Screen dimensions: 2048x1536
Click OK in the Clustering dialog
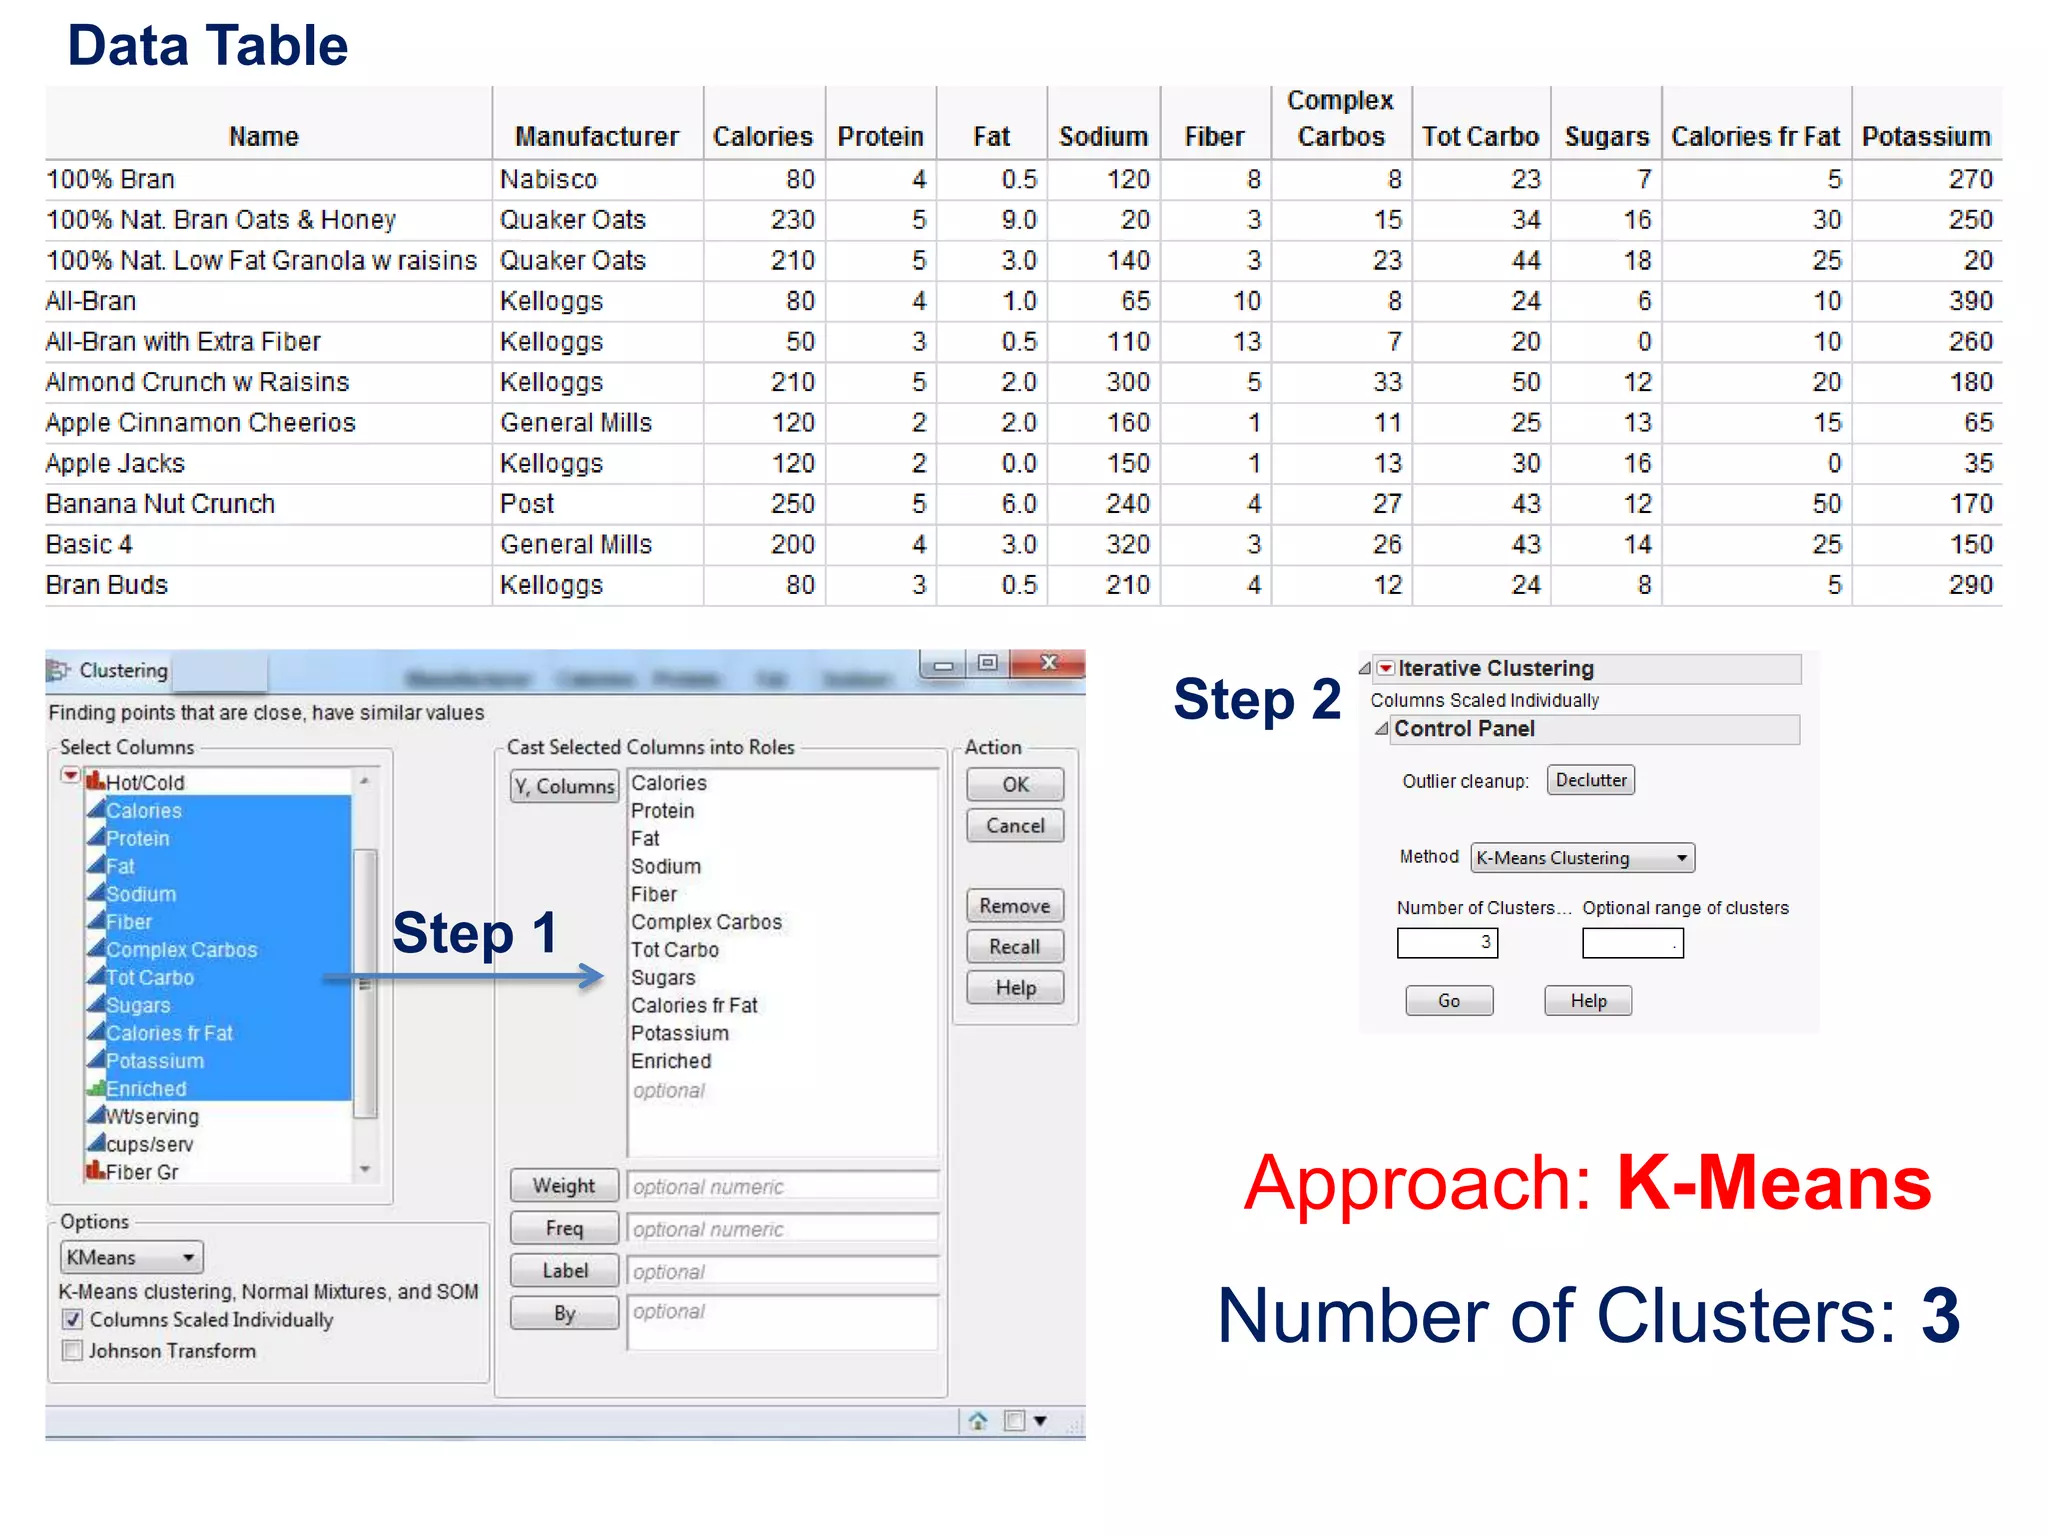coord(1015,785)
